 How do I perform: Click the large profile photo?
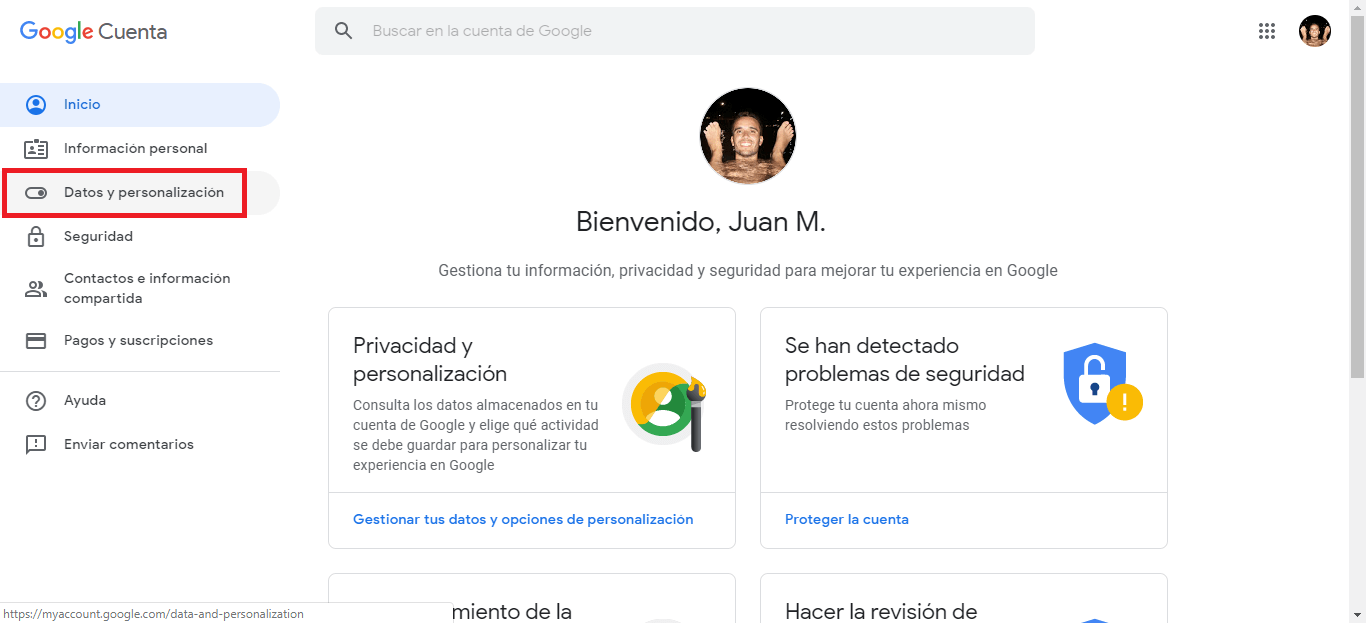coord(748,136)
